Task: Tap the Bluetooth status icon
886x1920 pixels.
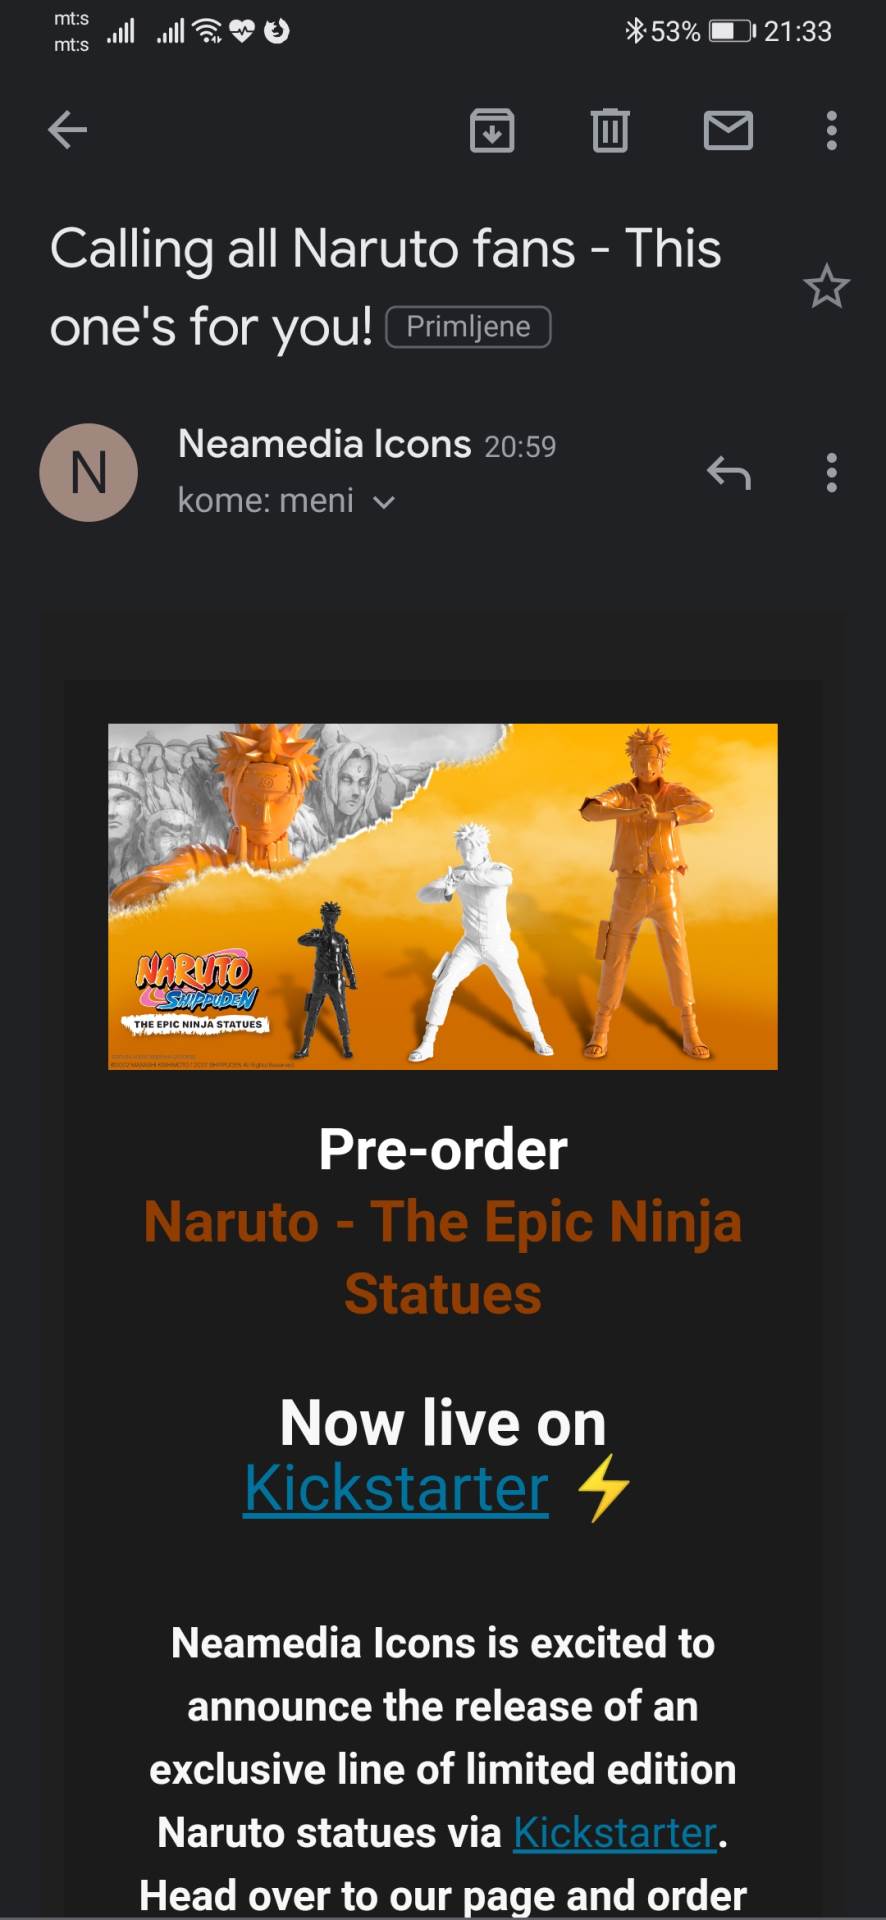Action: coord(635,32)
